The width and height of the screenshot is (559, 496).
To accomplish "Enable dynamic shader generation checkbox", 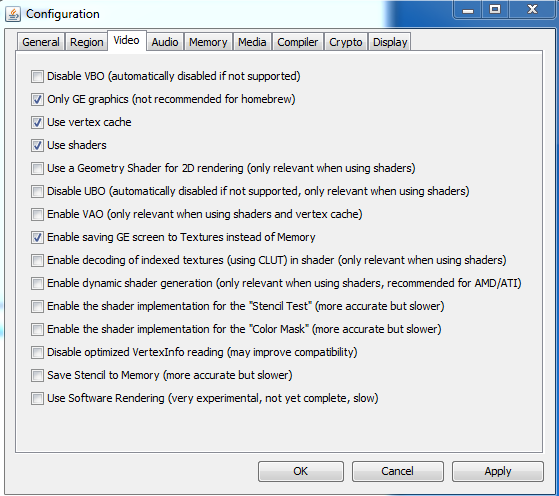I will (x=37, y=283).
